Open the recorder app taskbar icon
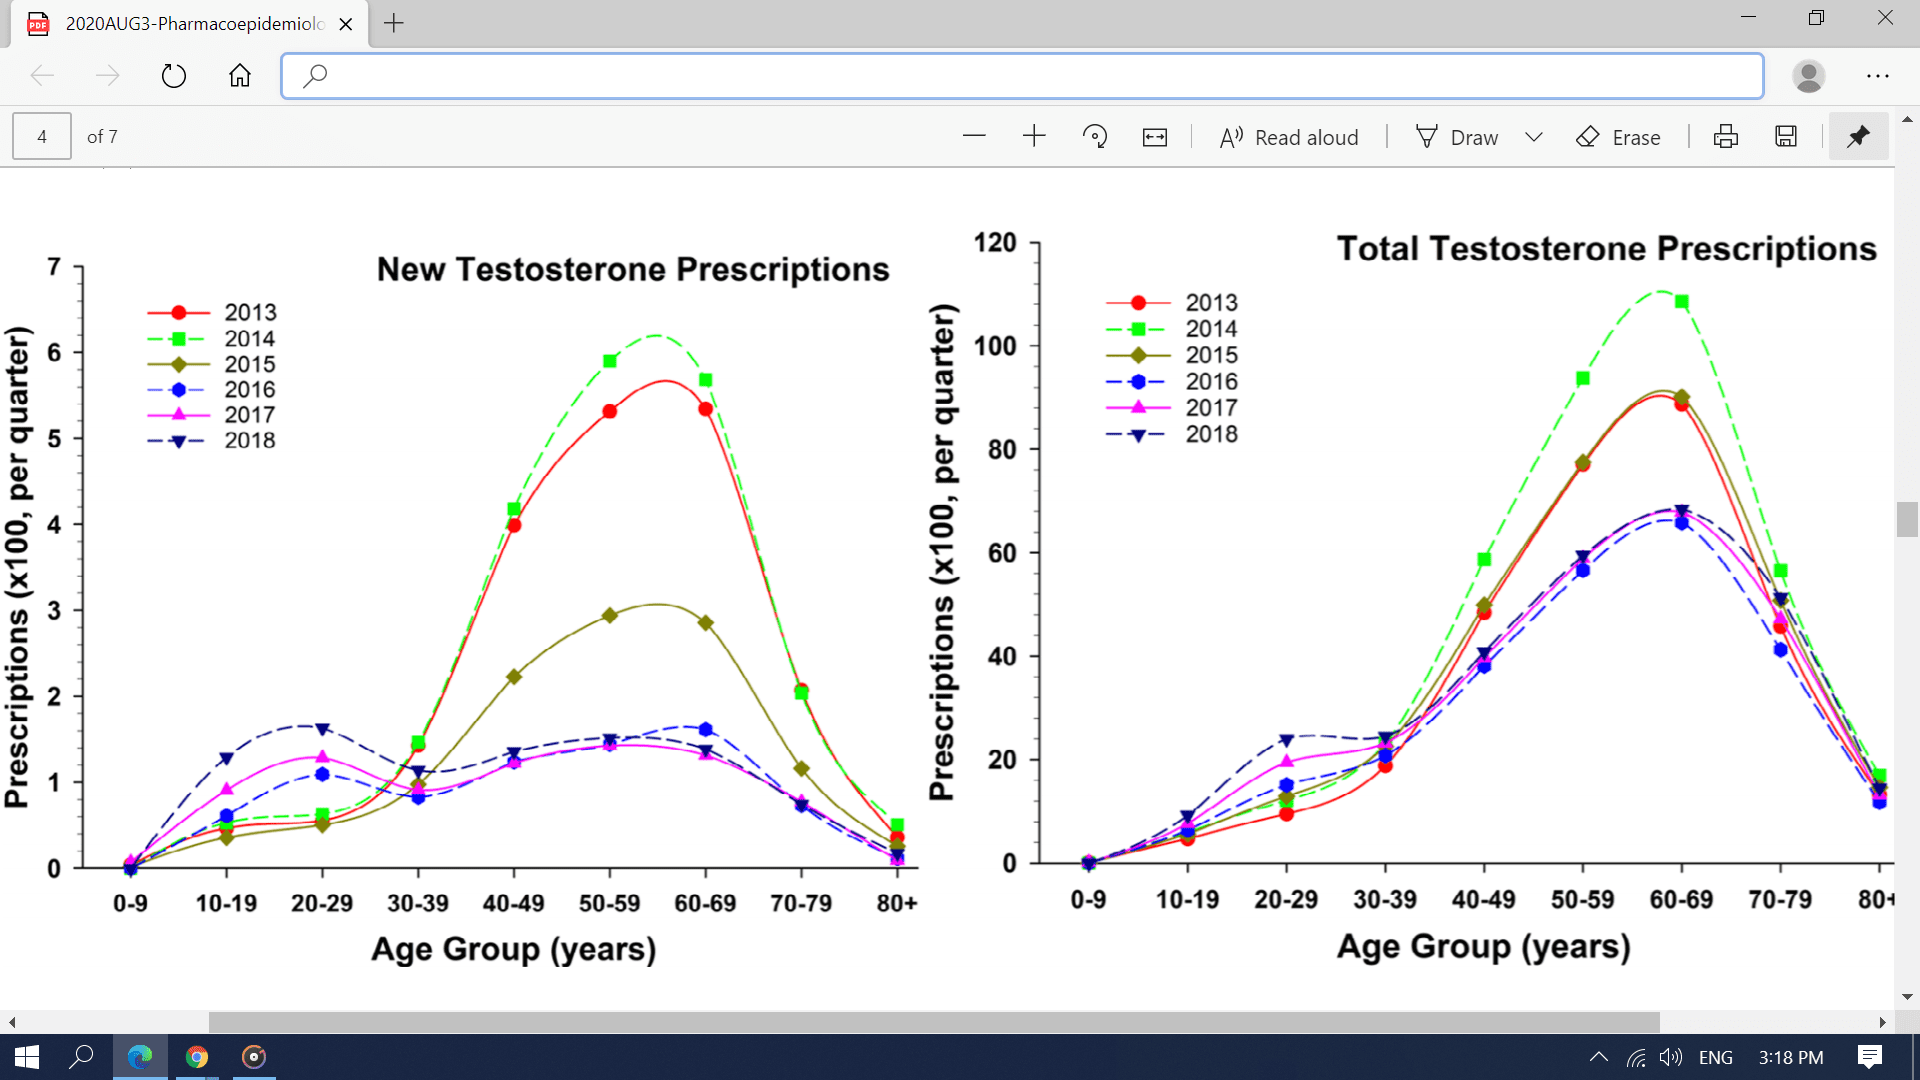The image size is (1920, 1080). pos(254,1057)
